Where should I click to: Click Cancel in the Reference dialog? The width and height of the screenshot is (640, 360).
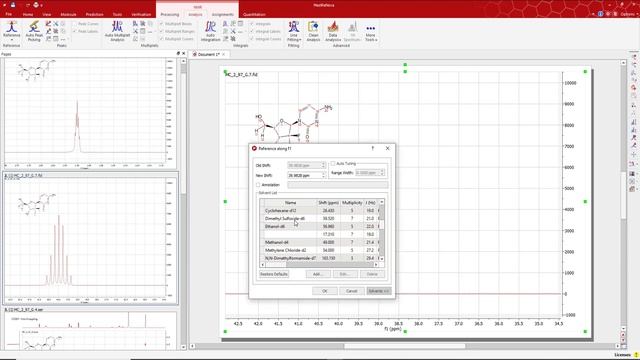[351, 291]
